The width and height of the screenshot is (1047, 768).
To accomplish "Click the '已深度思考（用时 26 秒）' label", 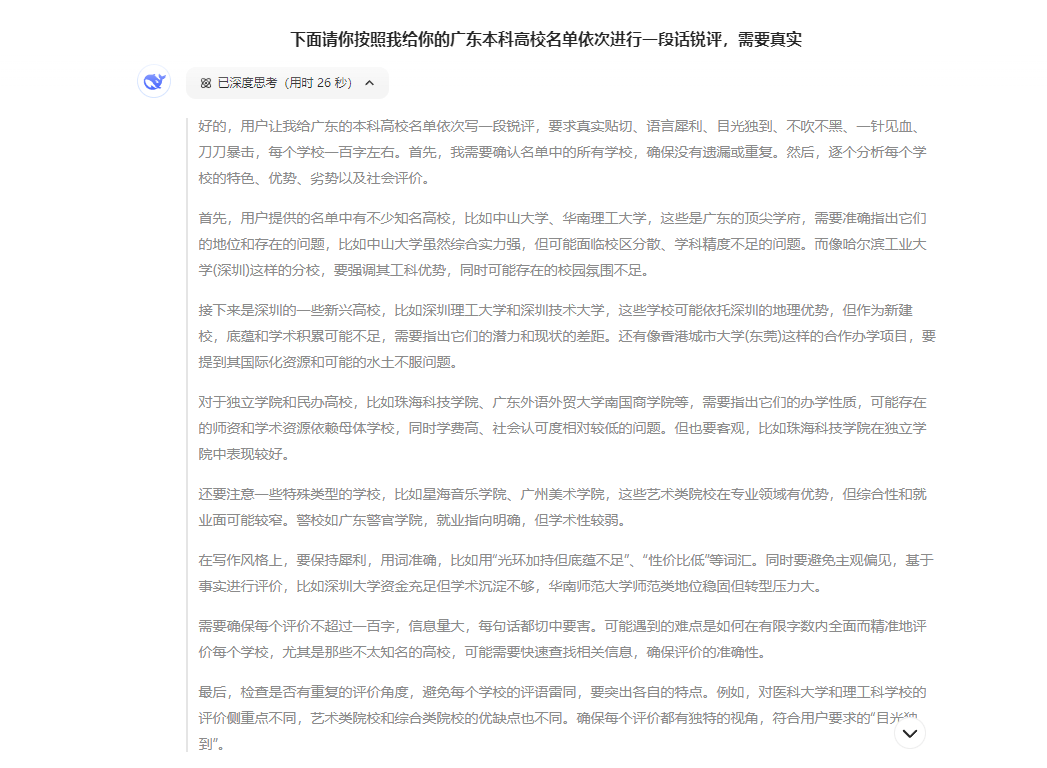I will (284, 83).
